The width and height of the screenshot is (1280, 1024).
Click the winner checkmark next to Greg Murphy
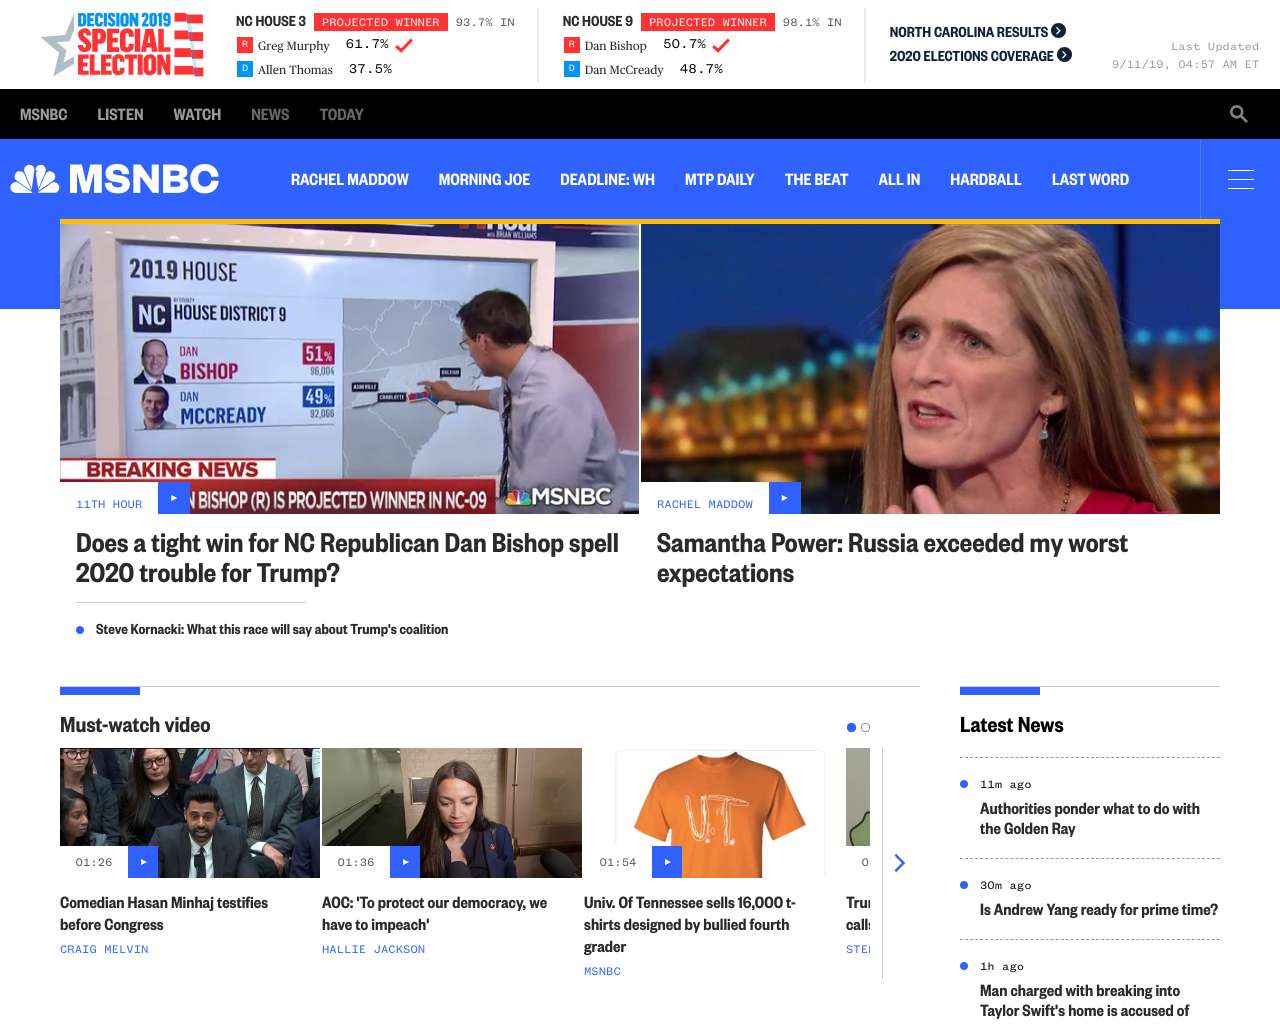coord(404,45)
